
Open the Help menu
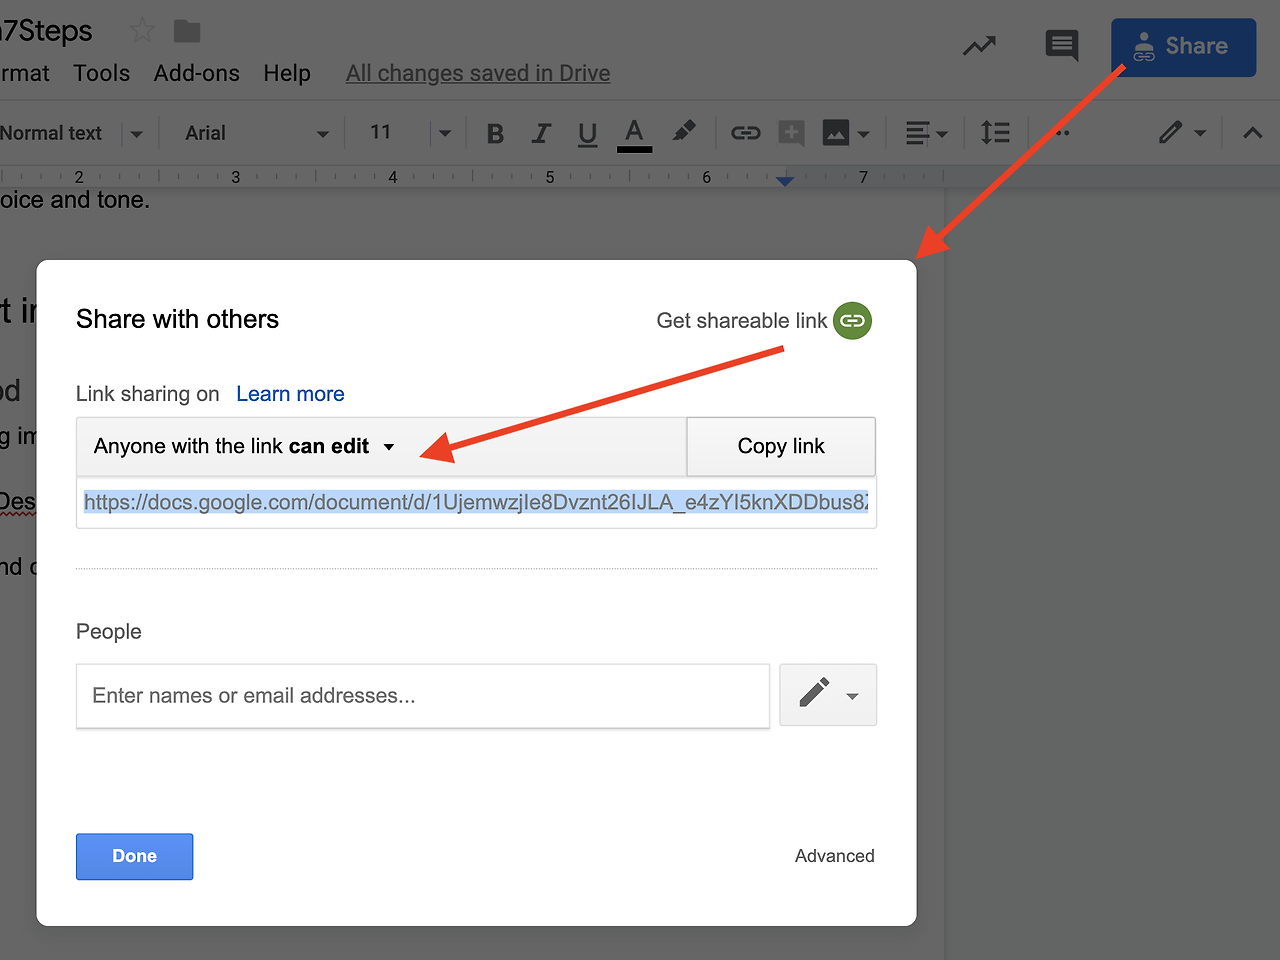287,73
